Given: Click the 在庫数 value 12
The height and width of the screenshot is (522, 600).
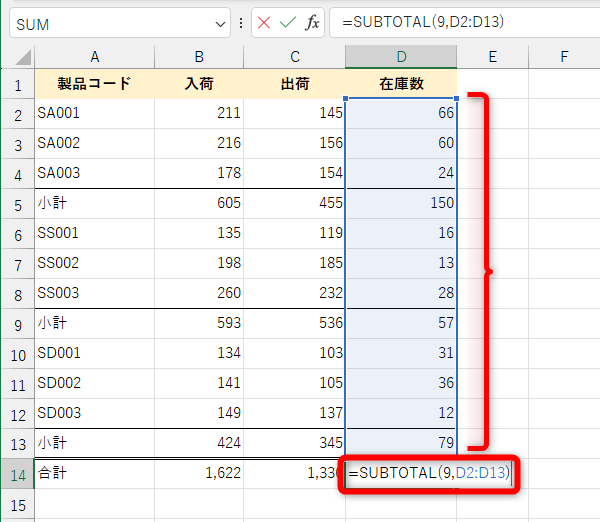Looking at the screenshot, I should (x=401, y=413).
